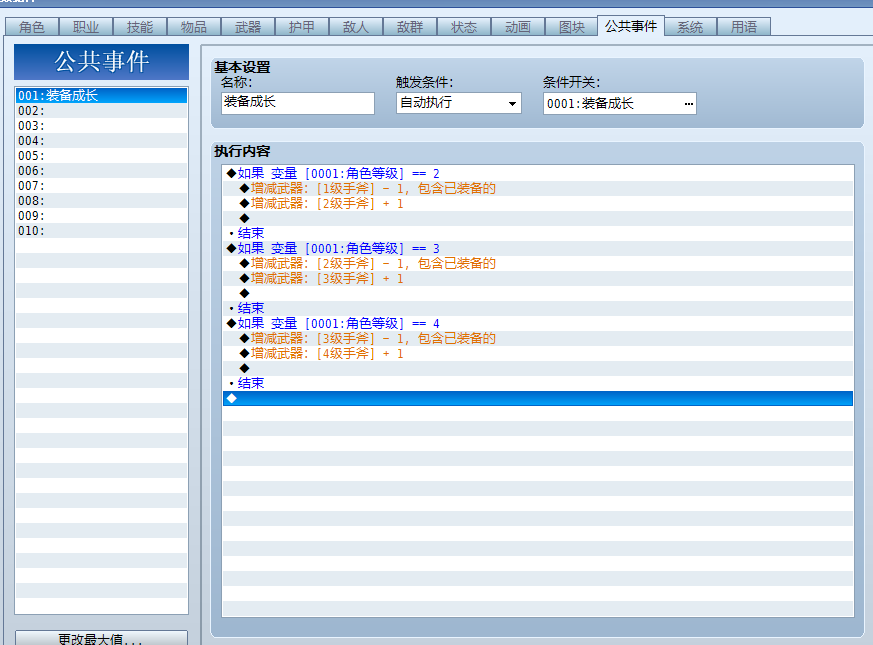Switch to the 图块 tab
The width and height of the screenshot is (873, 645).
(x=572, y=27)
